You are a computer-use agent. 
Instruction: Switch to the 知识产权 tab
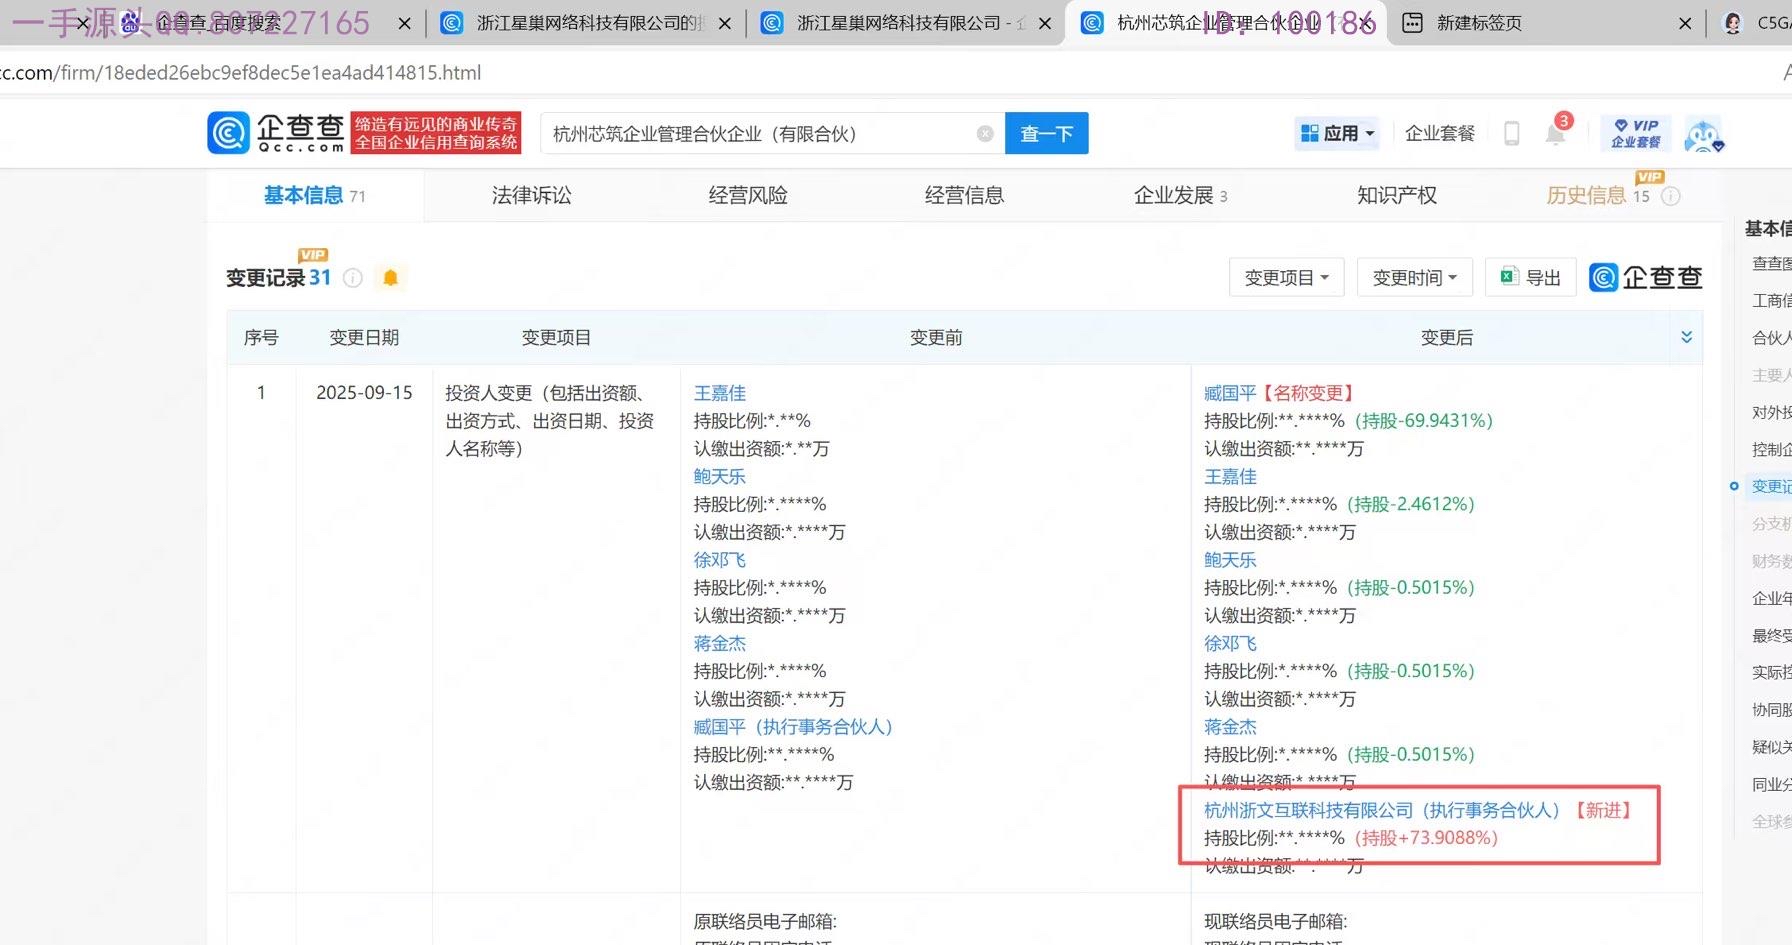coord(1397,196)
